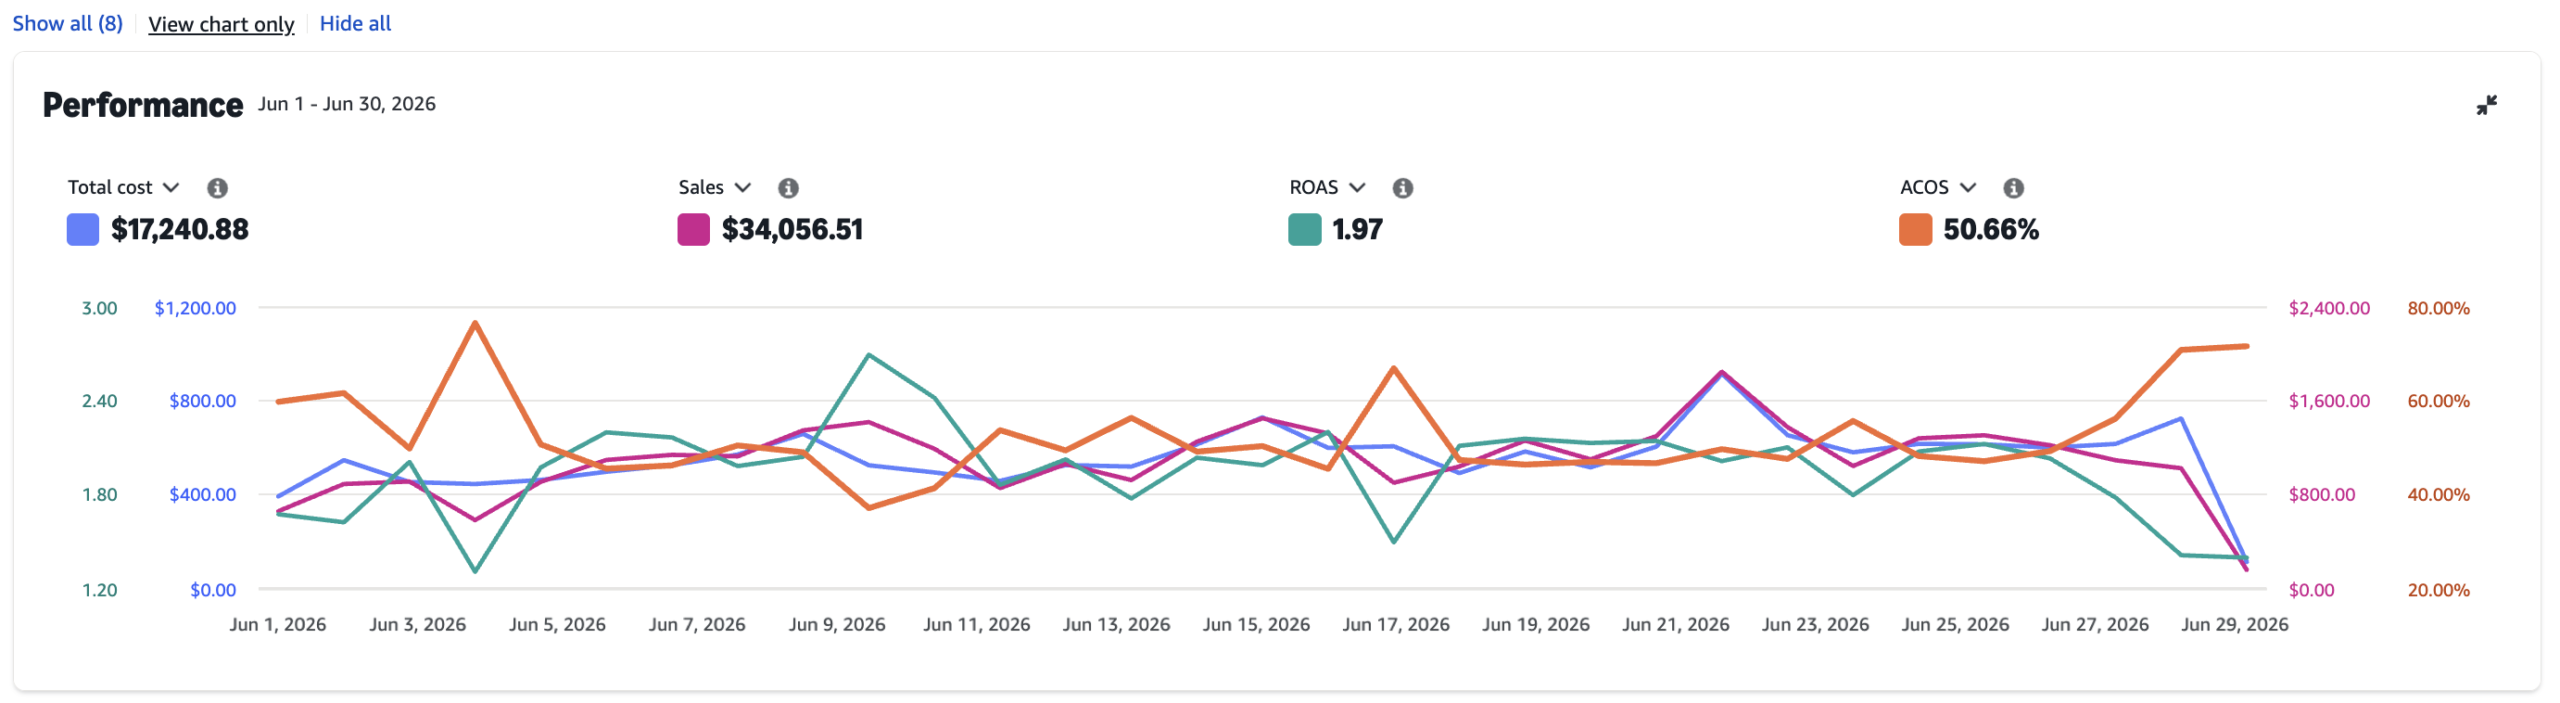Click the 3.00 ROAS axis label
The height and width of the screenshot is (703, 2560).
(x=99, y=308)
